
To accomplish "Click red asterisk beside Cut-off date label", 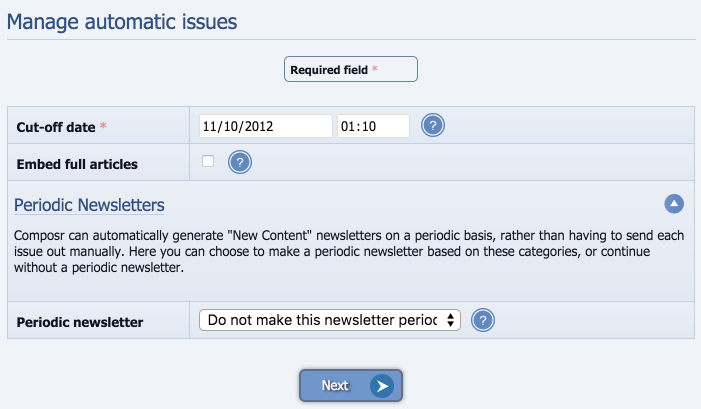I will pyautogui.click(x=103, y=126).
